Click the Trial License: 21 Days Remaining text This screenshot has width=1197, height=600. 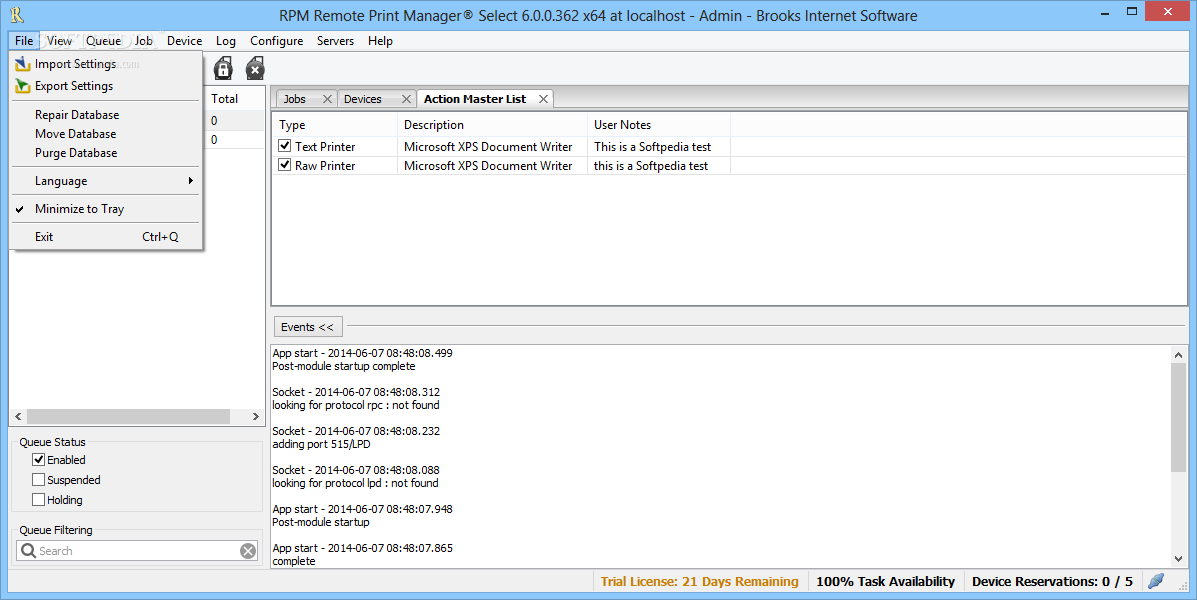(x=699, y=582)
